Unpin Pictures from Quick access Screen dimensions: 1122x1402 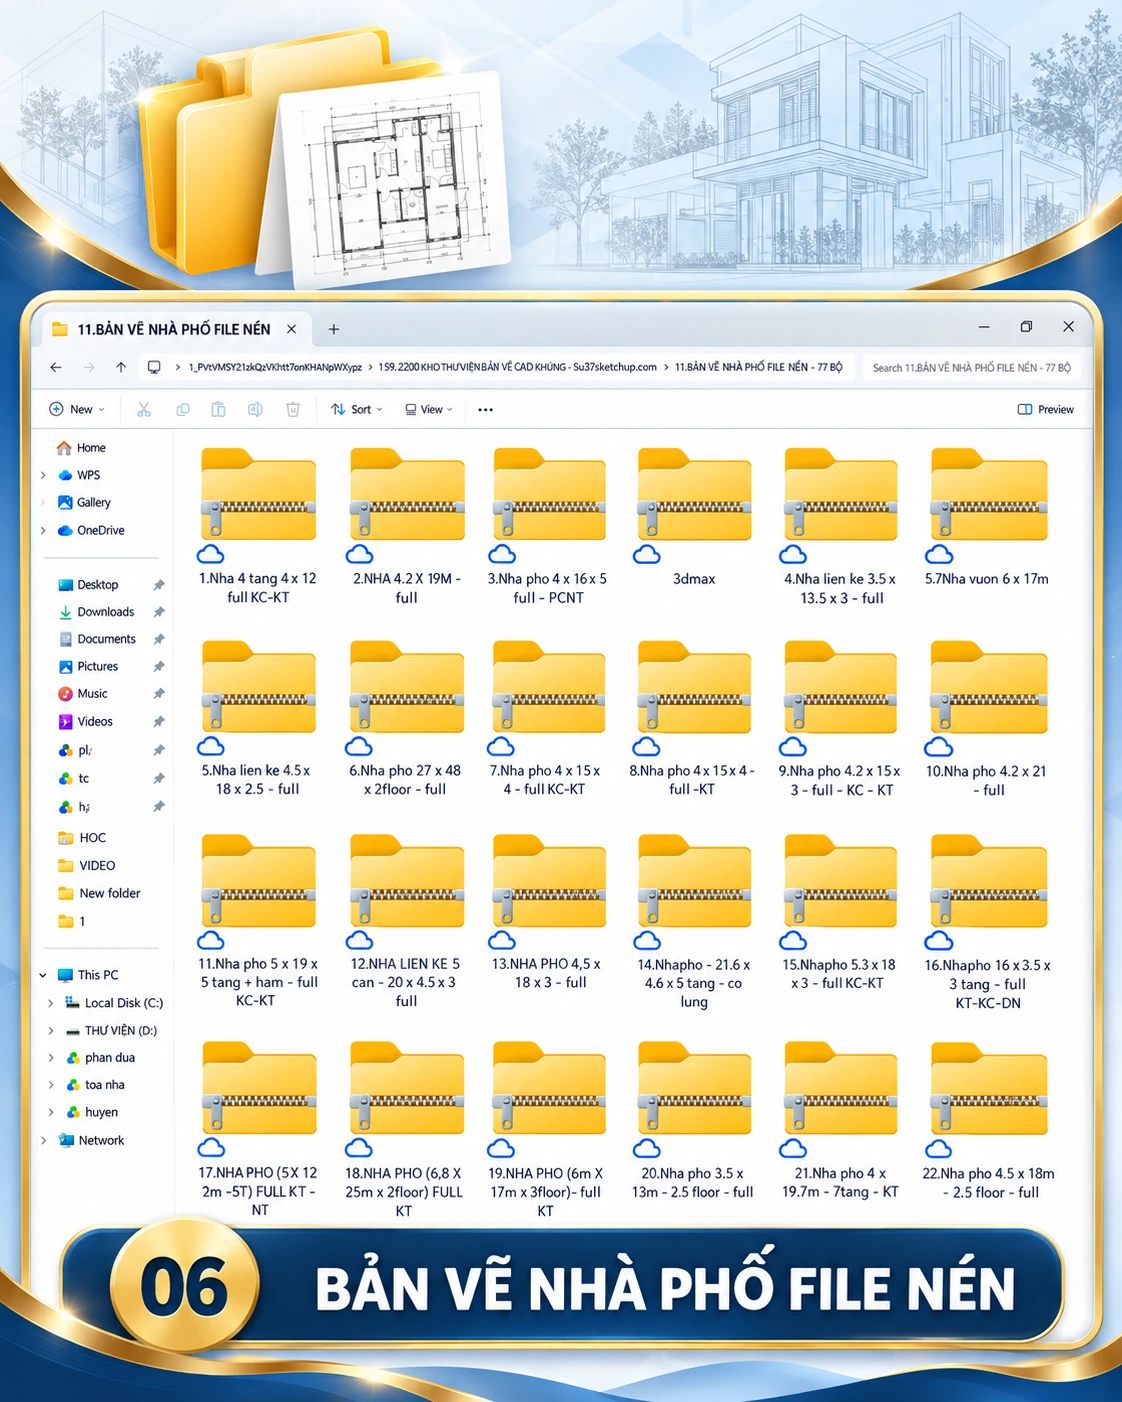pyautogui.click(x=158, y=666)
